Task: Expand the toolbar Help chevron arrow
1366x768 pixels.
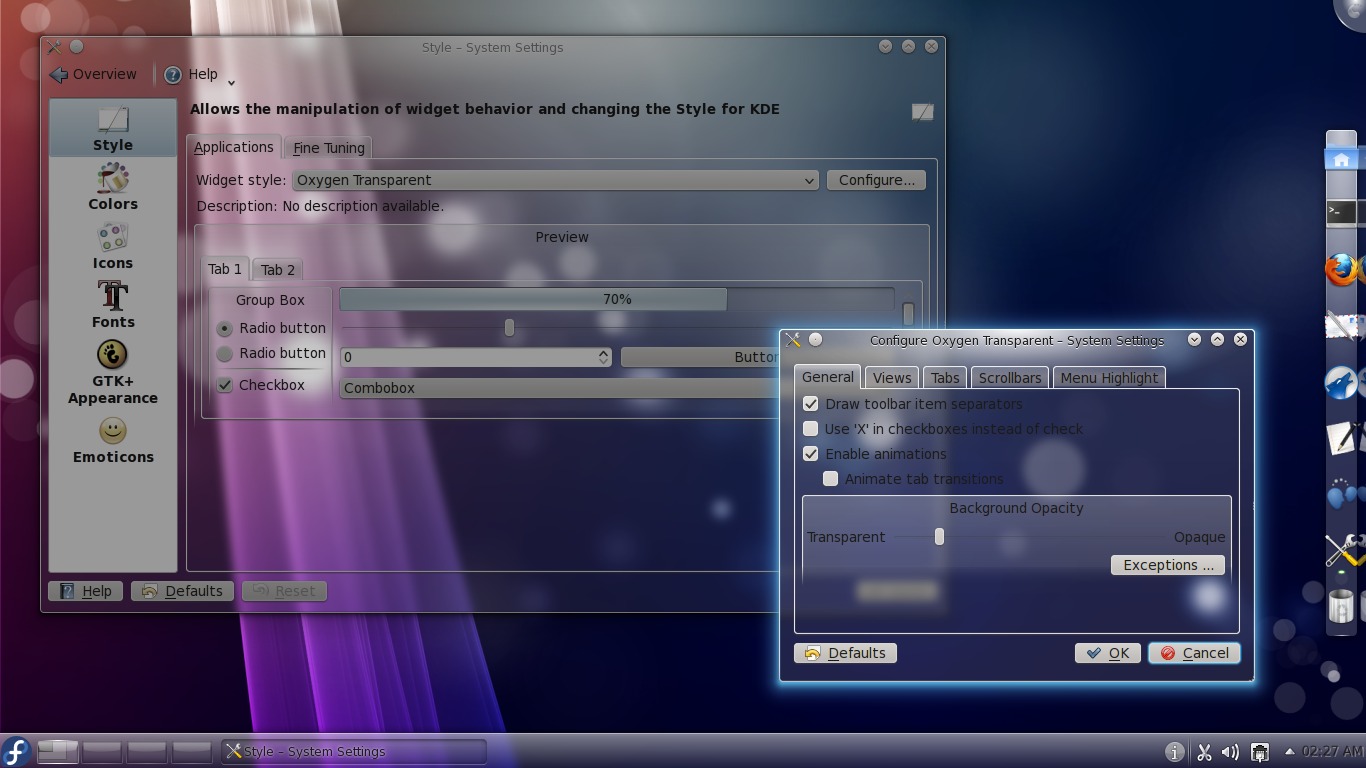Action: click(x=232, y=82)
